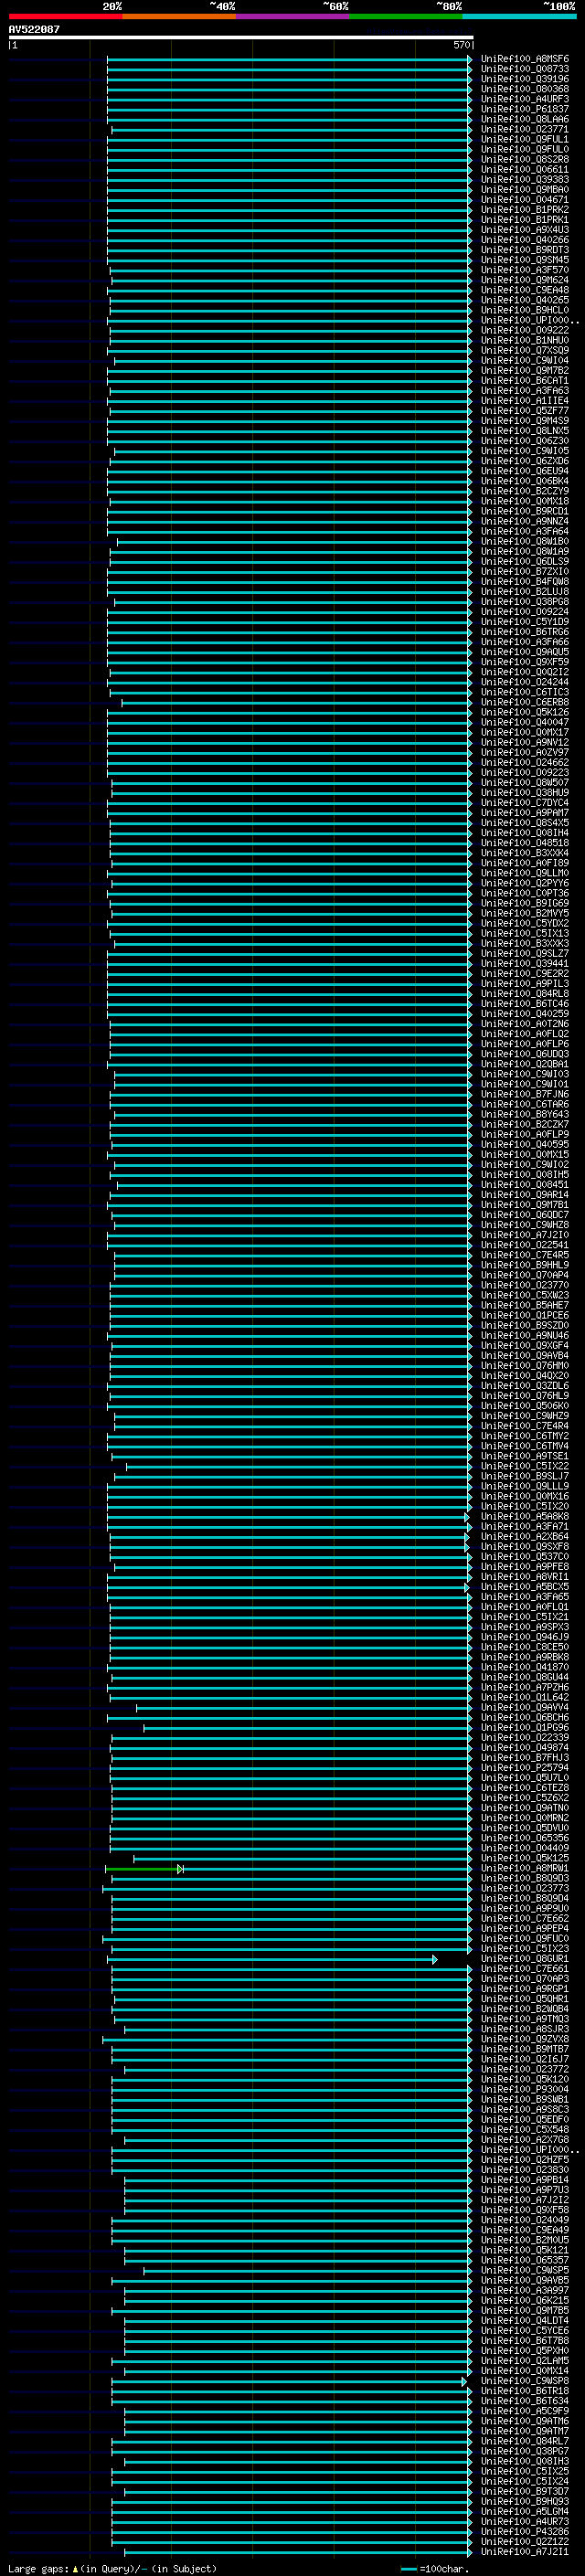Screen dimensions: 585x2576
Task: Select the UniRef100_C9EA48 label
Action: tap(525, 290)
